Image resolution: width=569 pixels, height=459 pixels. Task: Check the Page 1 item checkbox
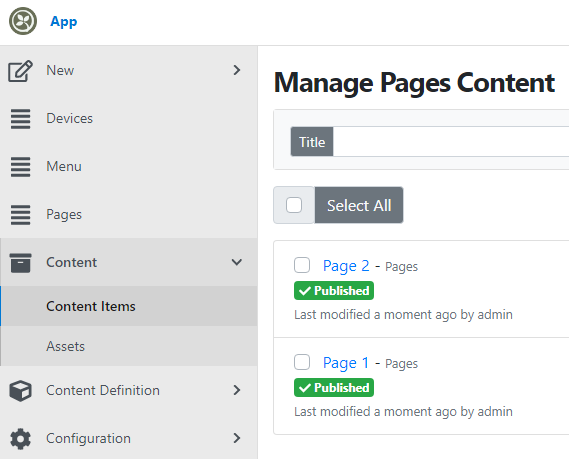(x=302, y=362)
